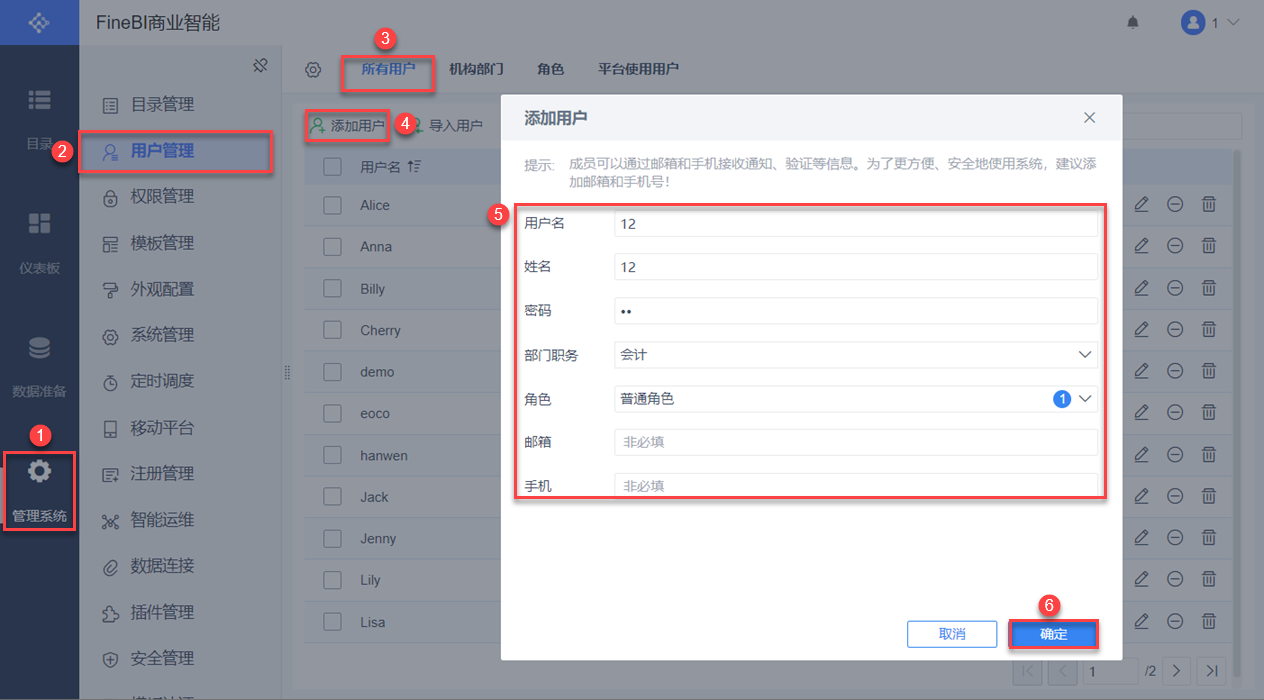Delete user Alice with trash icon
This screenshot has width=1264, height=700.
[1208, 204]
